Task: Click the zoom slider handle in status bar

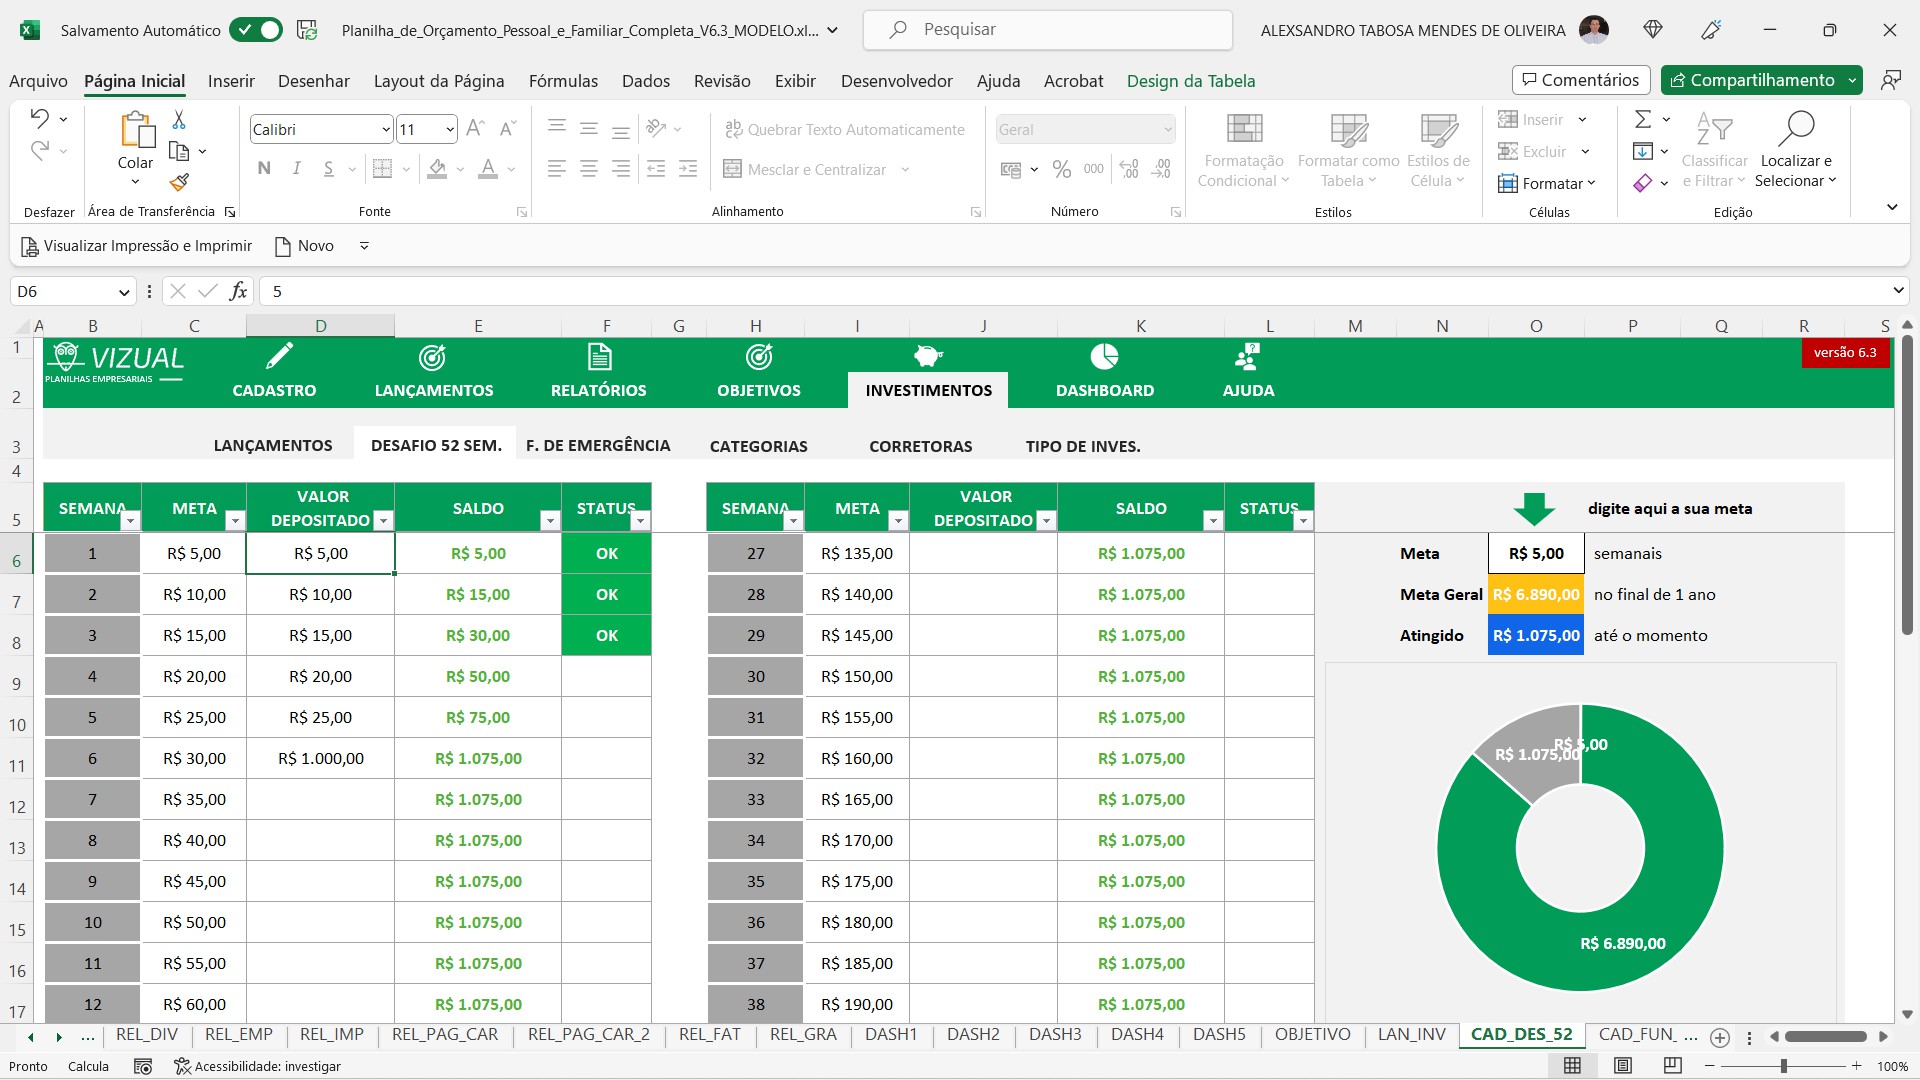Action: (x=1783, y=1066)
